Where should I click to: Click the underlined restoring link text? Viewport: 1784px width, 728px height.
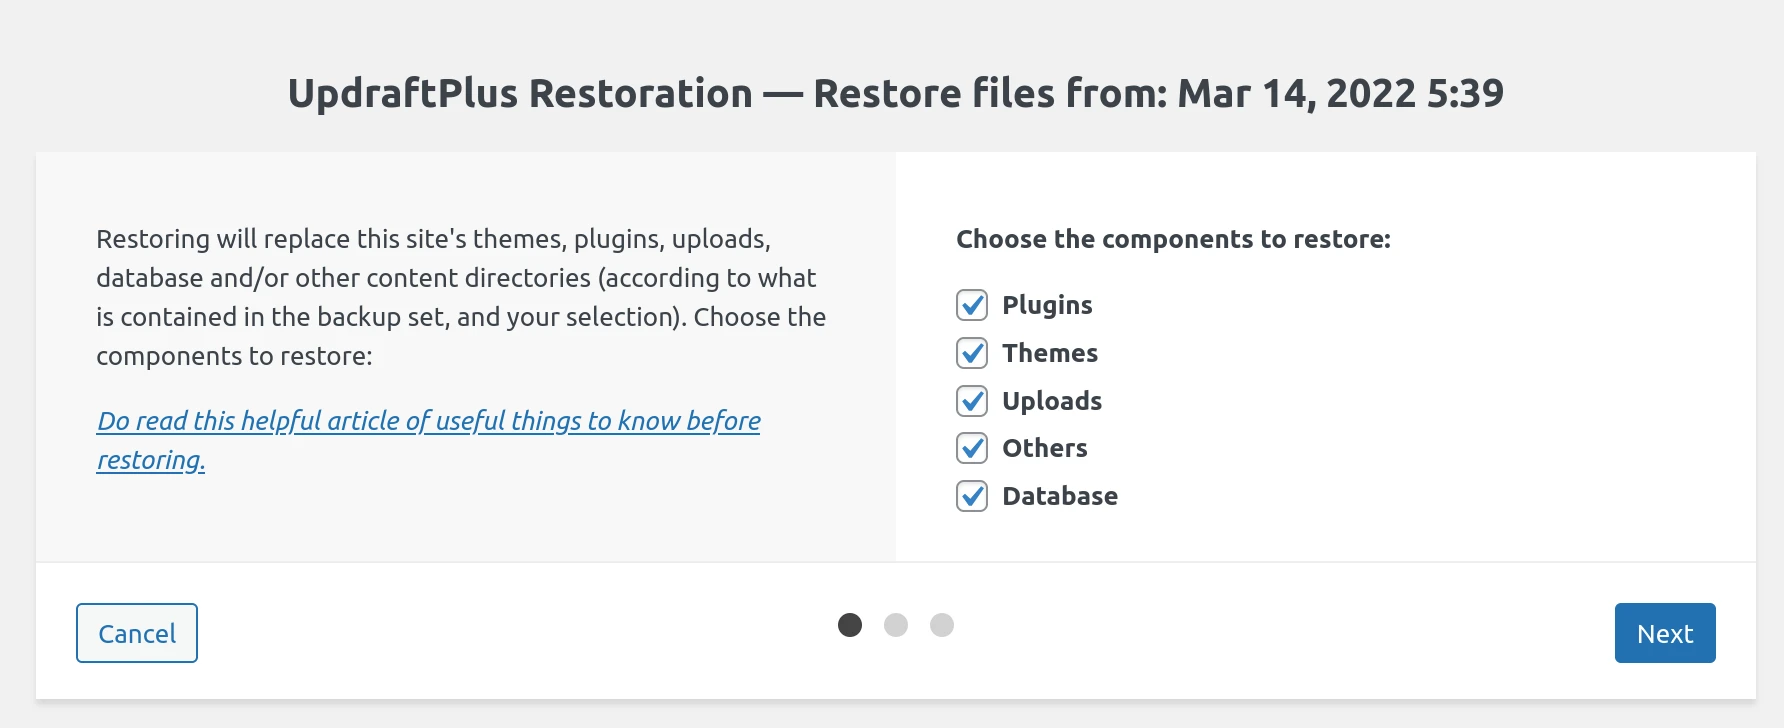tap(149, 461)
